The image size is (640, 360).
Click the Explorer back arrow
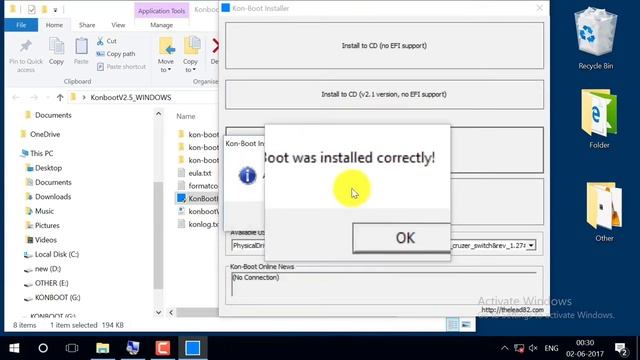[x=16, y=98]
